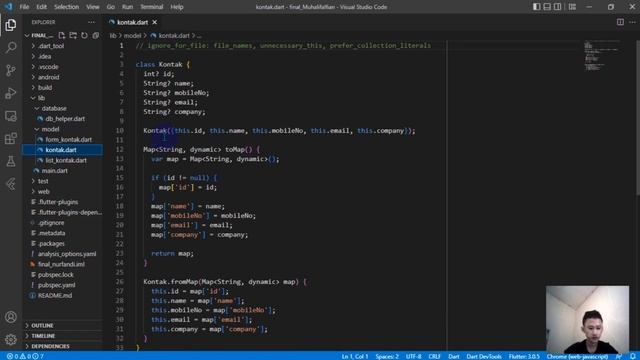This screenshot has width=640, height=360.
Task: Click errors and warnings status indicator
Action: [25, 356]
